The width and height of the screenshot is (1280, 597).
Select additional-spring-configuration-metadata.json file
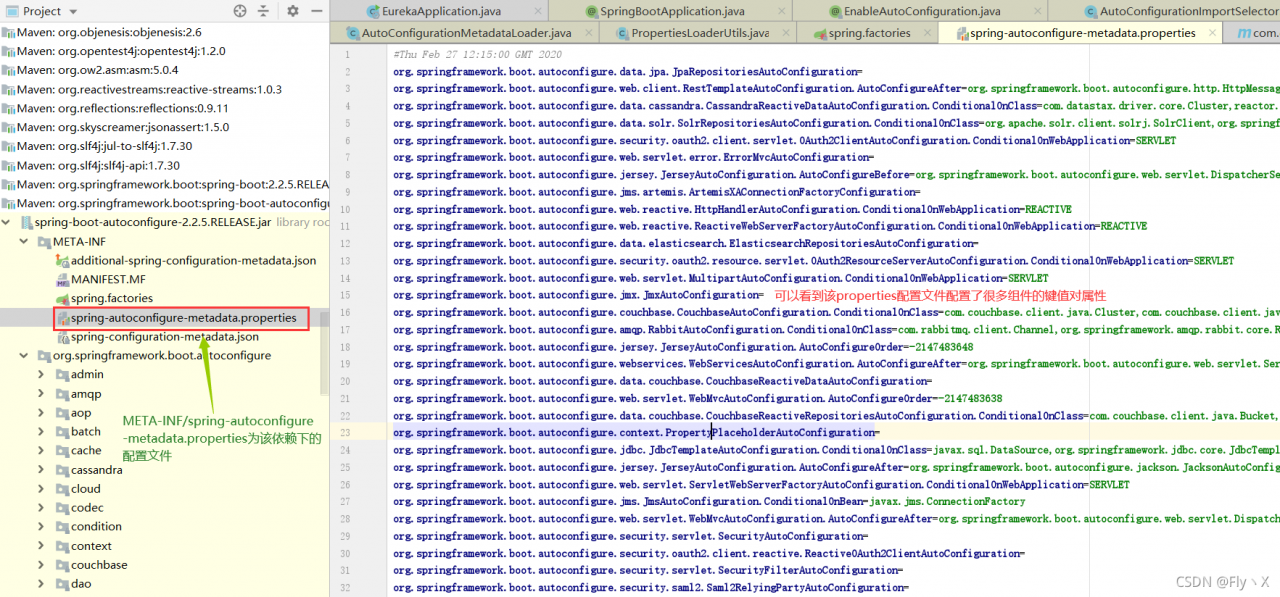pos(193,261)
